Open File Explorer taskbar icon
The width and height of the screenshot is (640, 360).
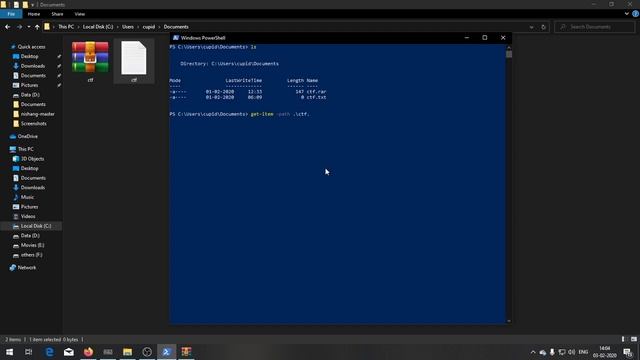click(127, 352)
